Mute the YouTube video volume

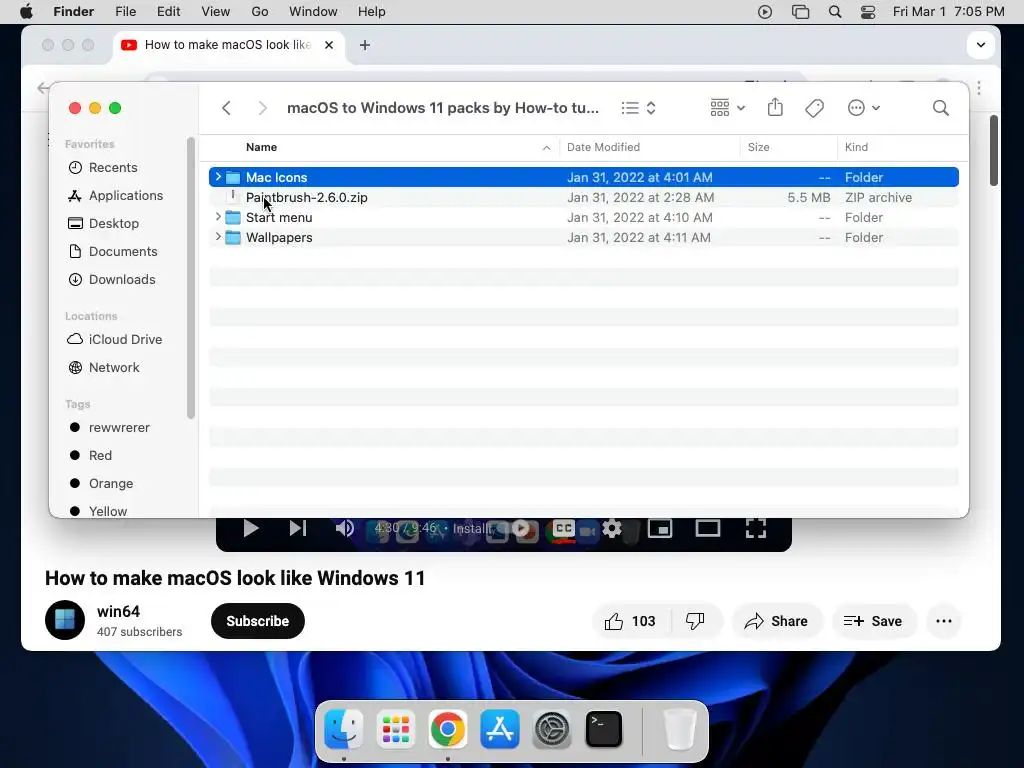pos(344,528)
